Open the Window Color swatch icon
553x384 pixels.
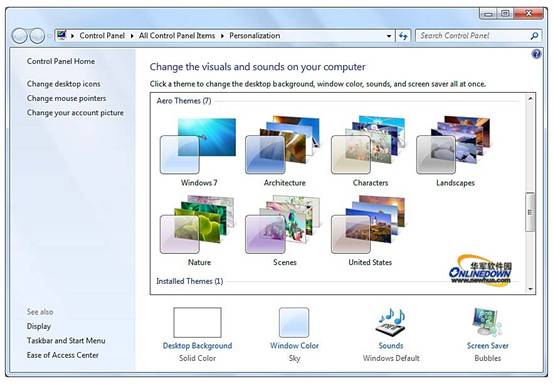coord(294,322)
